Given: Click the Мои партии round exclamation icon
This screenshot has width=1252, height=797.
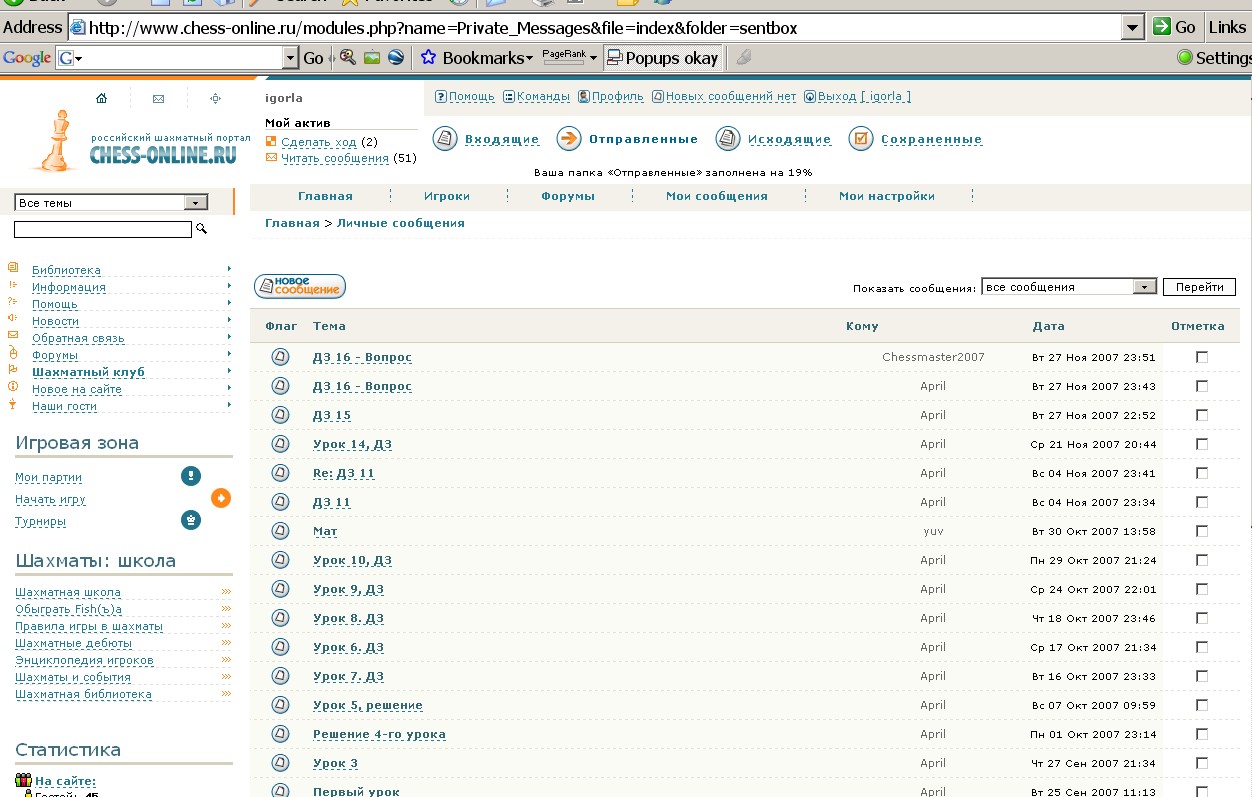Looking at the screenshot, I should click(191, 476).
